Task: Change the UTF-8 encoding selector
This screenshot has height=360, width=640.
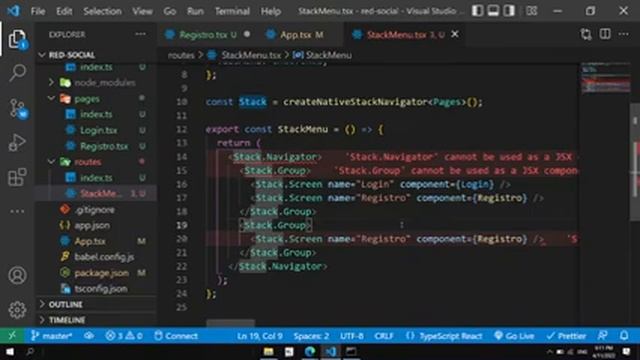Action: [352, 336]
